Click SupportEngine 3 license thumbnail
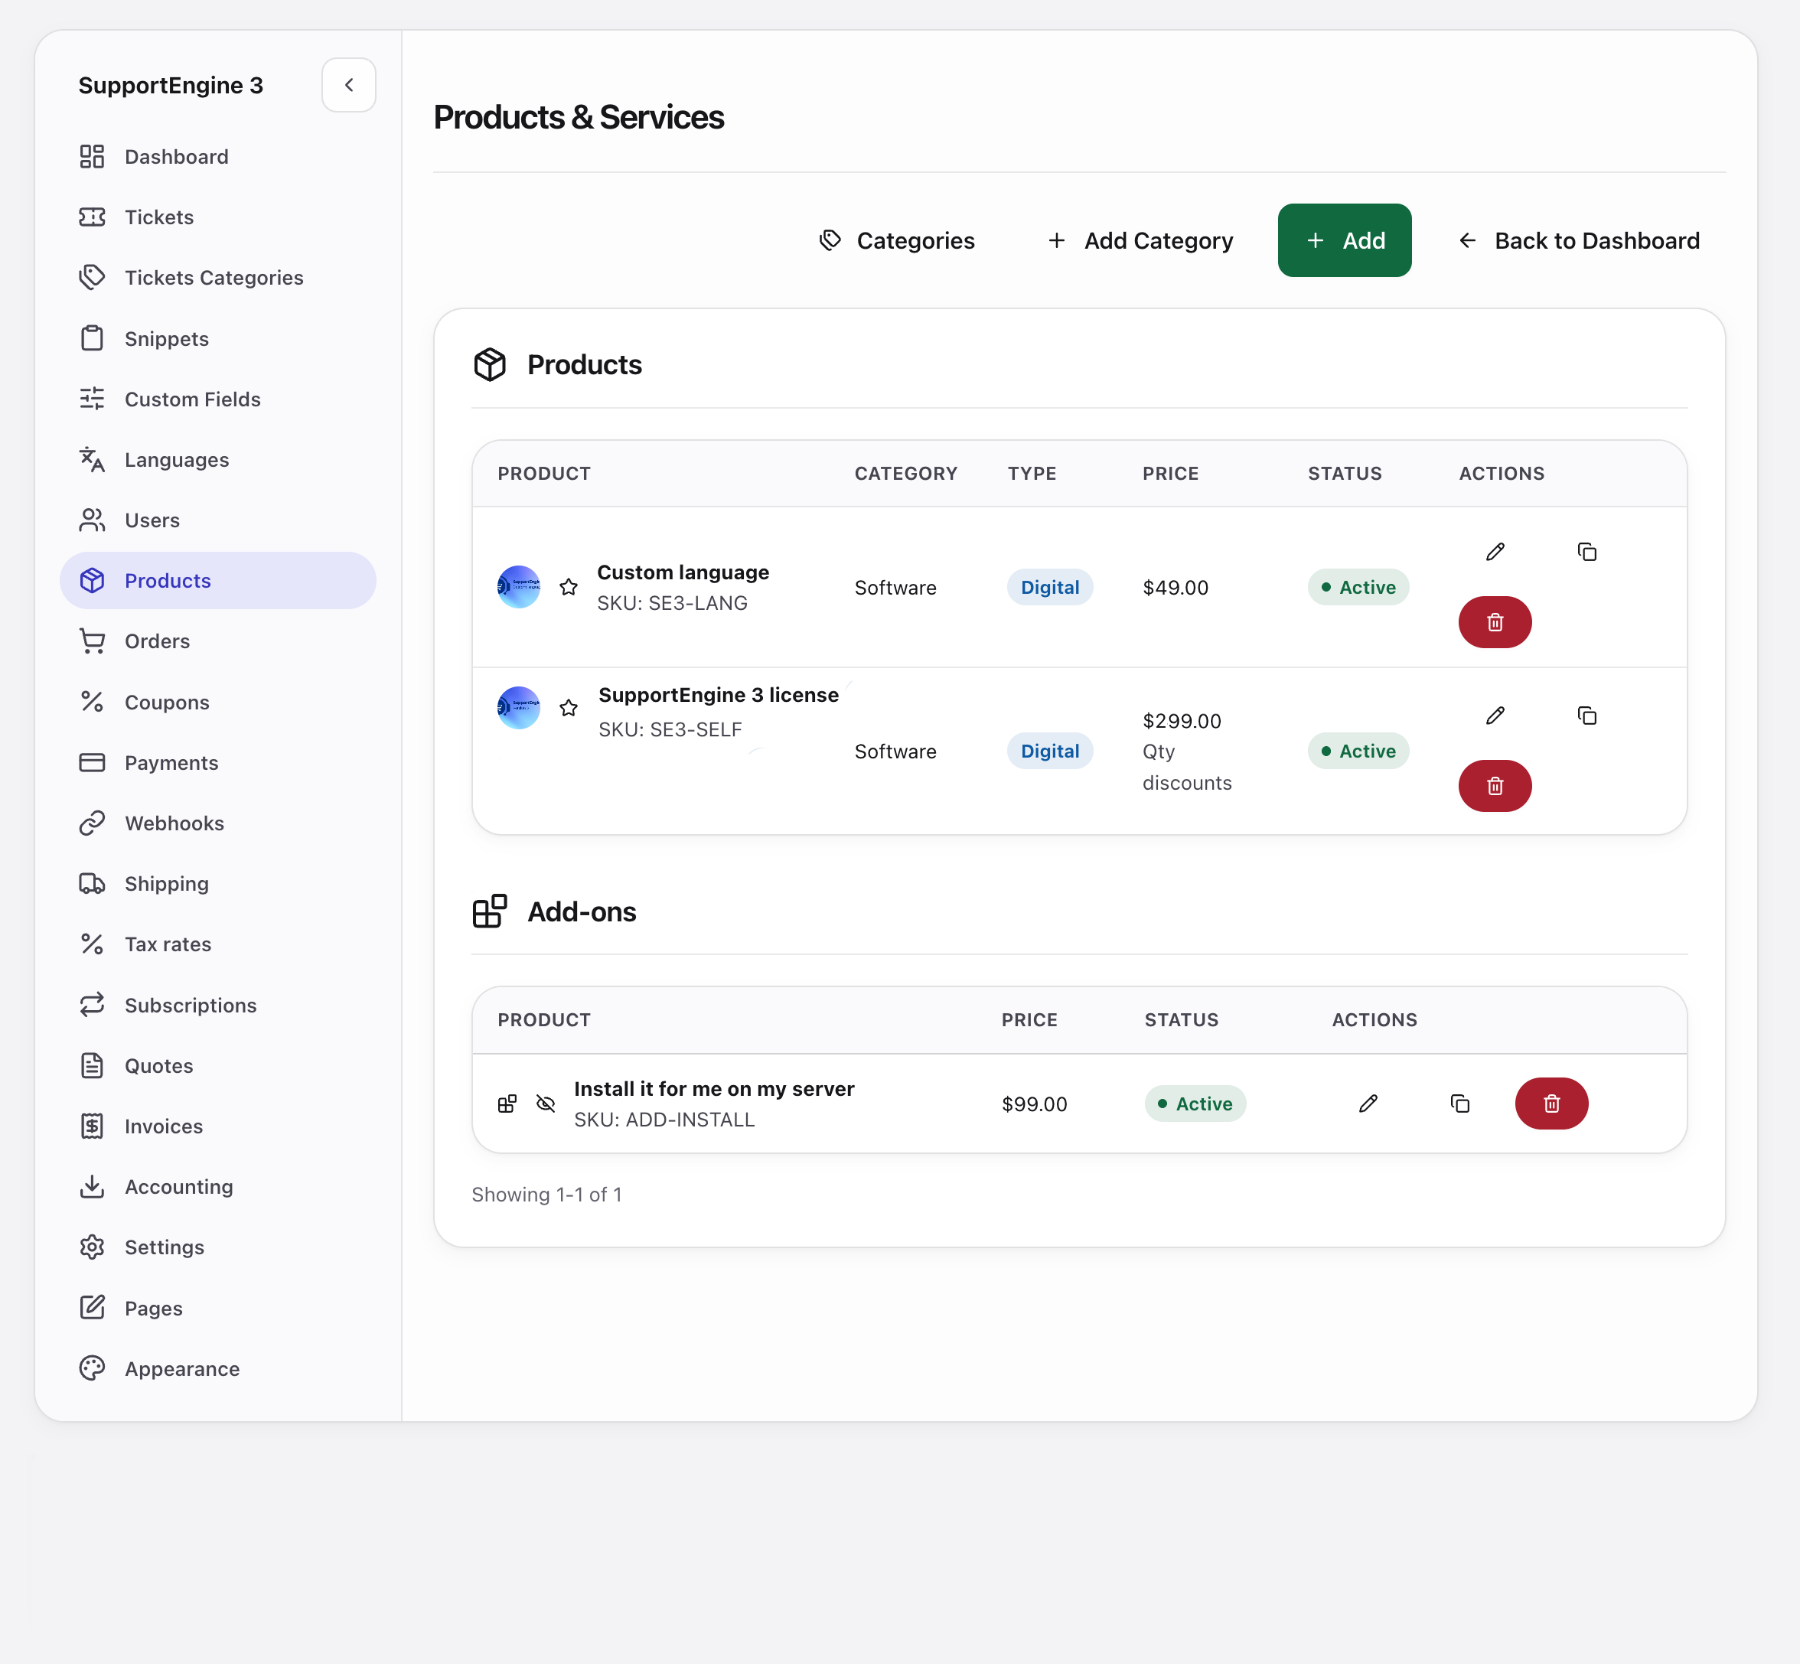Image resolution: width=1800 pixels, height=1664 pixels. pyautogui.click(x=519, y=708)
